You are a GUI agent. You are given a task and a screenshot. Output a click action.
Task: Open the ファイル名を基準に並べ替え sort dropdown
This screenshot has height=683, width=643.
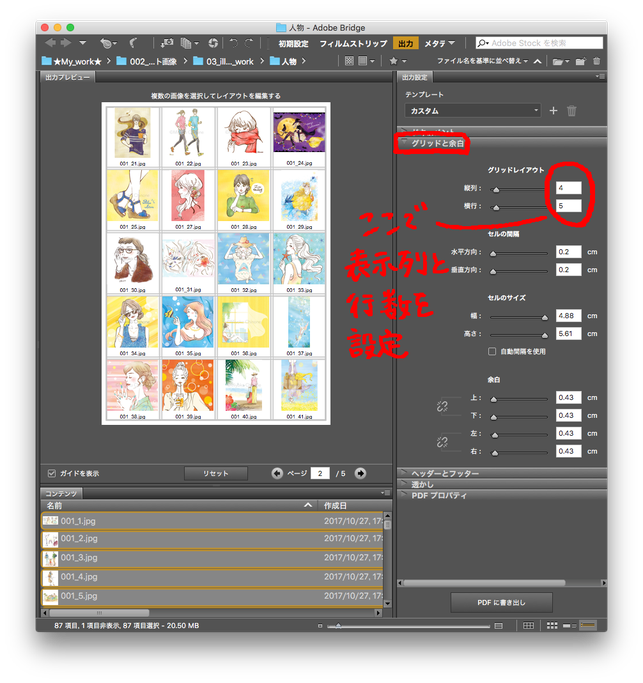482,61
